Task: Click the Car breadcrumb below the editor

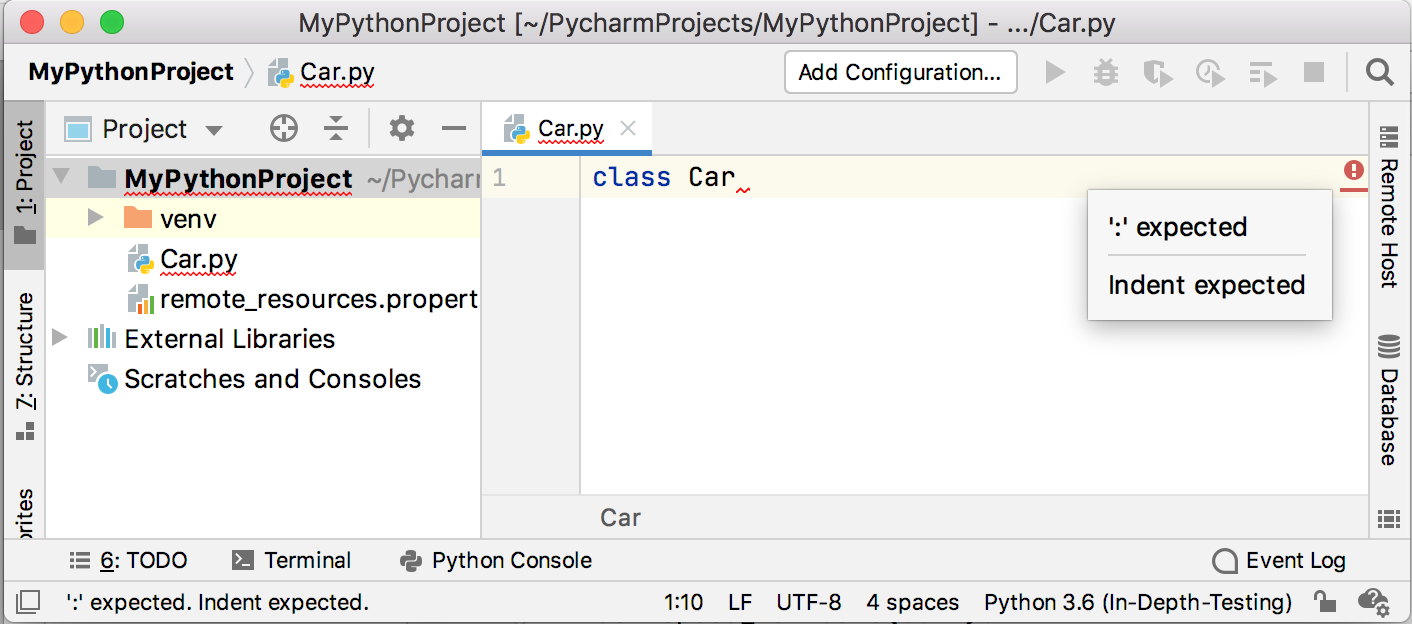Action: [x=620, y=518]
